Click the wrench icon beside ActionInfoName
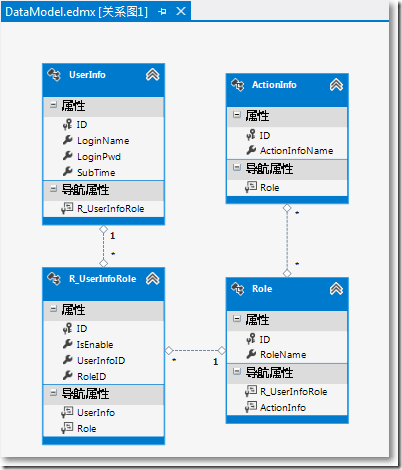402x470 pixels. point(251,150)
